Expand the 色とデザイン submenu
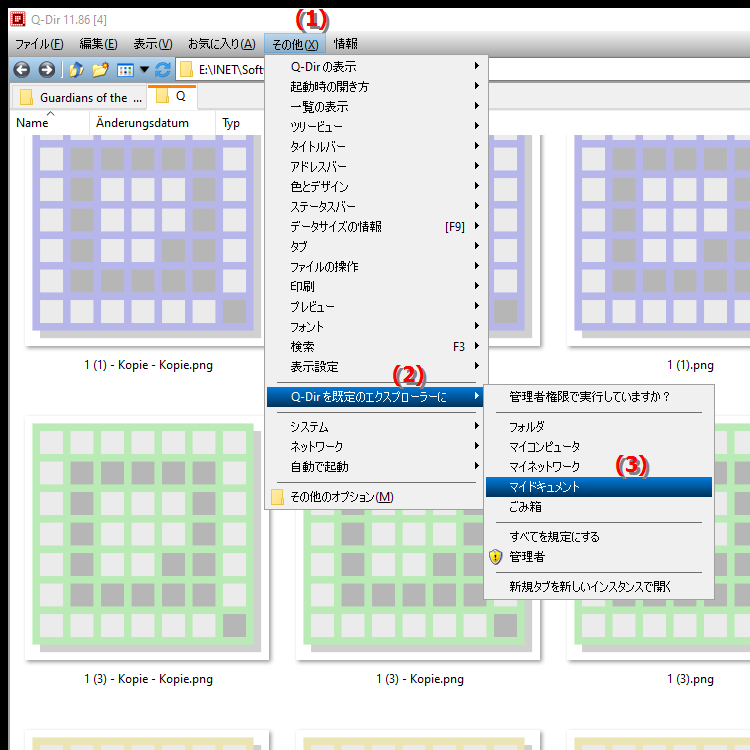 point(375,186)
